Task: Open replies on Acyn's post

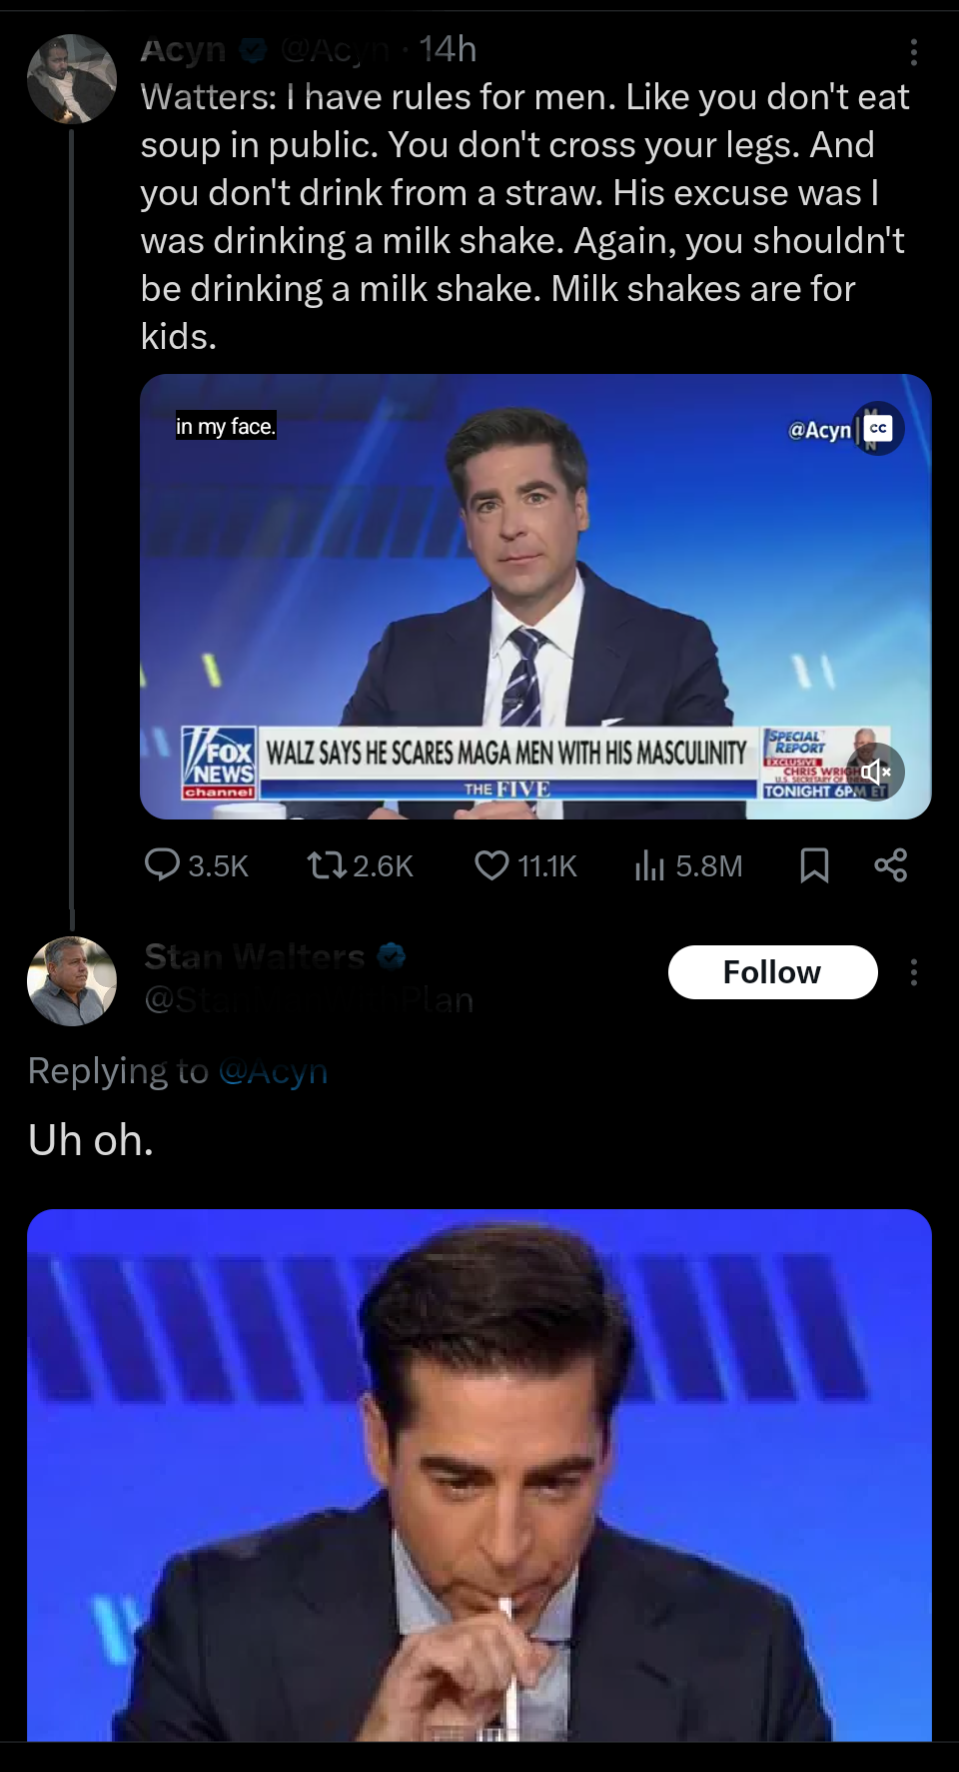Action: [163, 865]
